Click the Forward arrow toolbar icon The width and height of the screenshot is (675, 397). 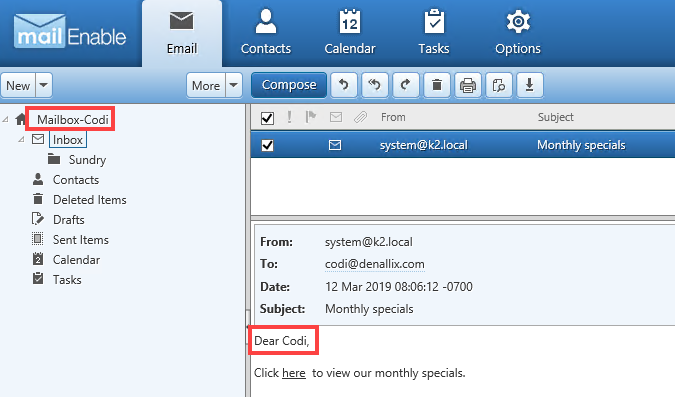406,85
